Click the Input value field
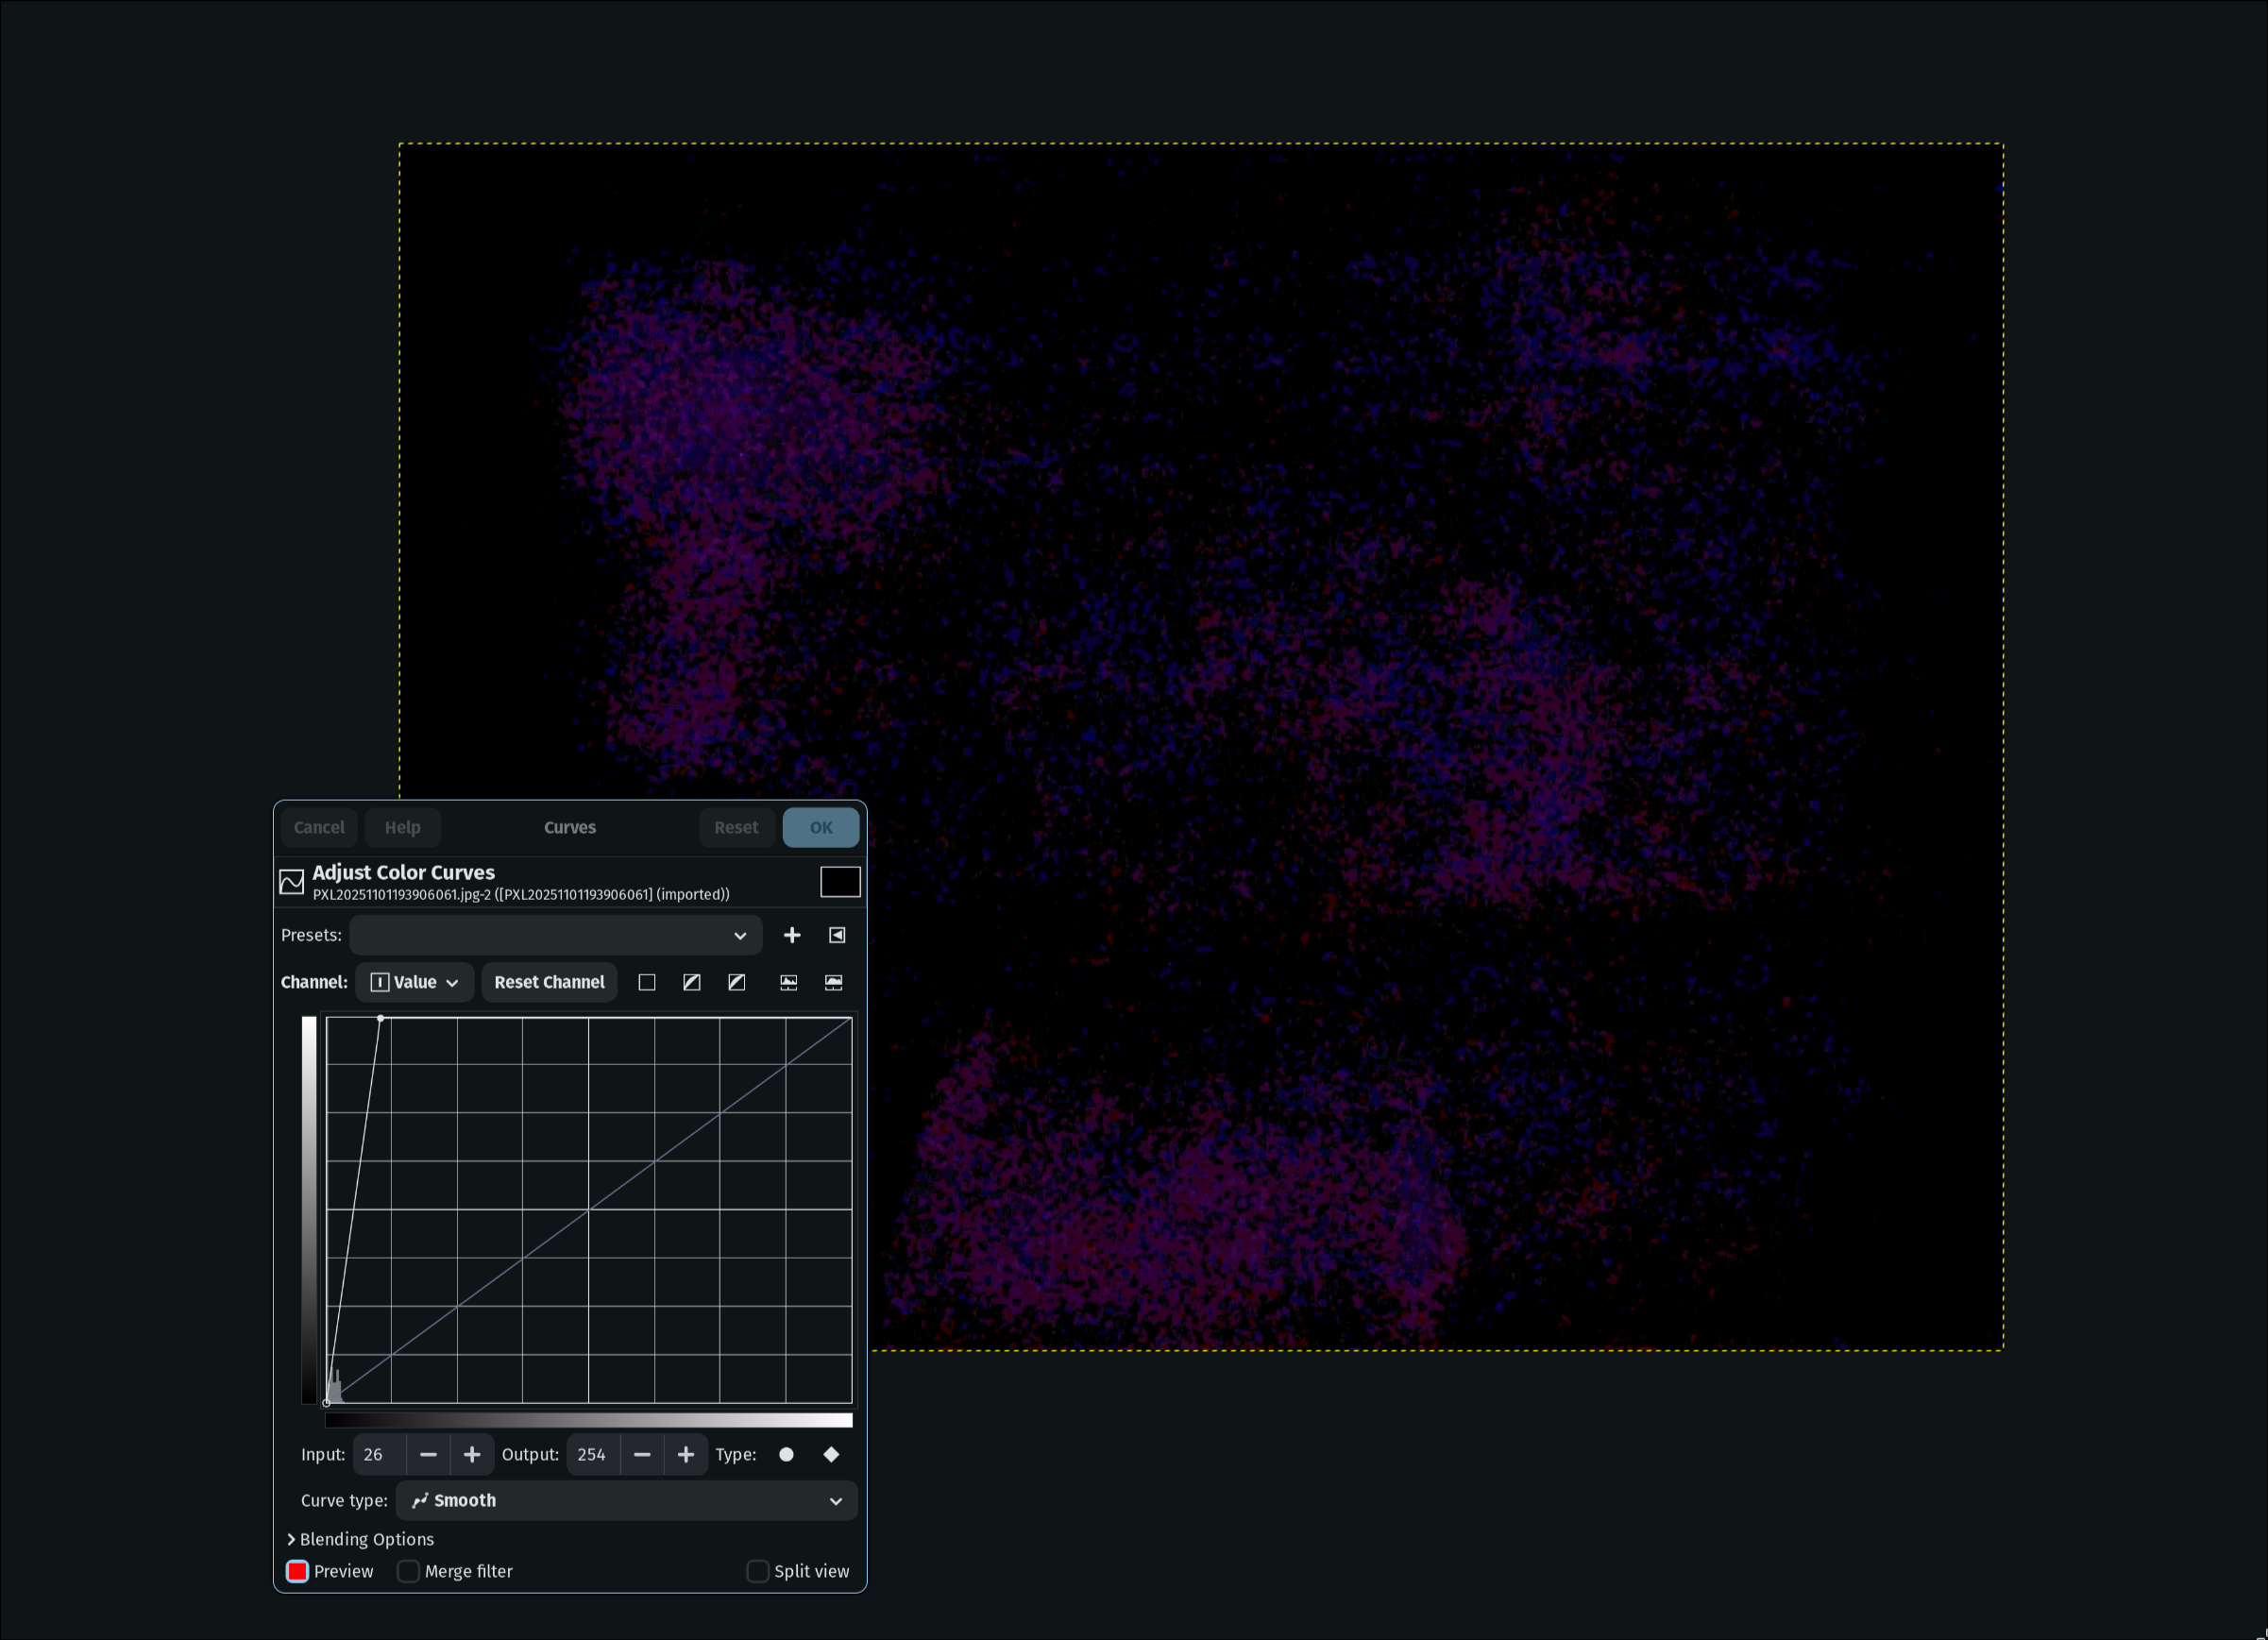The width and height of the screenshot is (2268, 1640). [379, 1454]
